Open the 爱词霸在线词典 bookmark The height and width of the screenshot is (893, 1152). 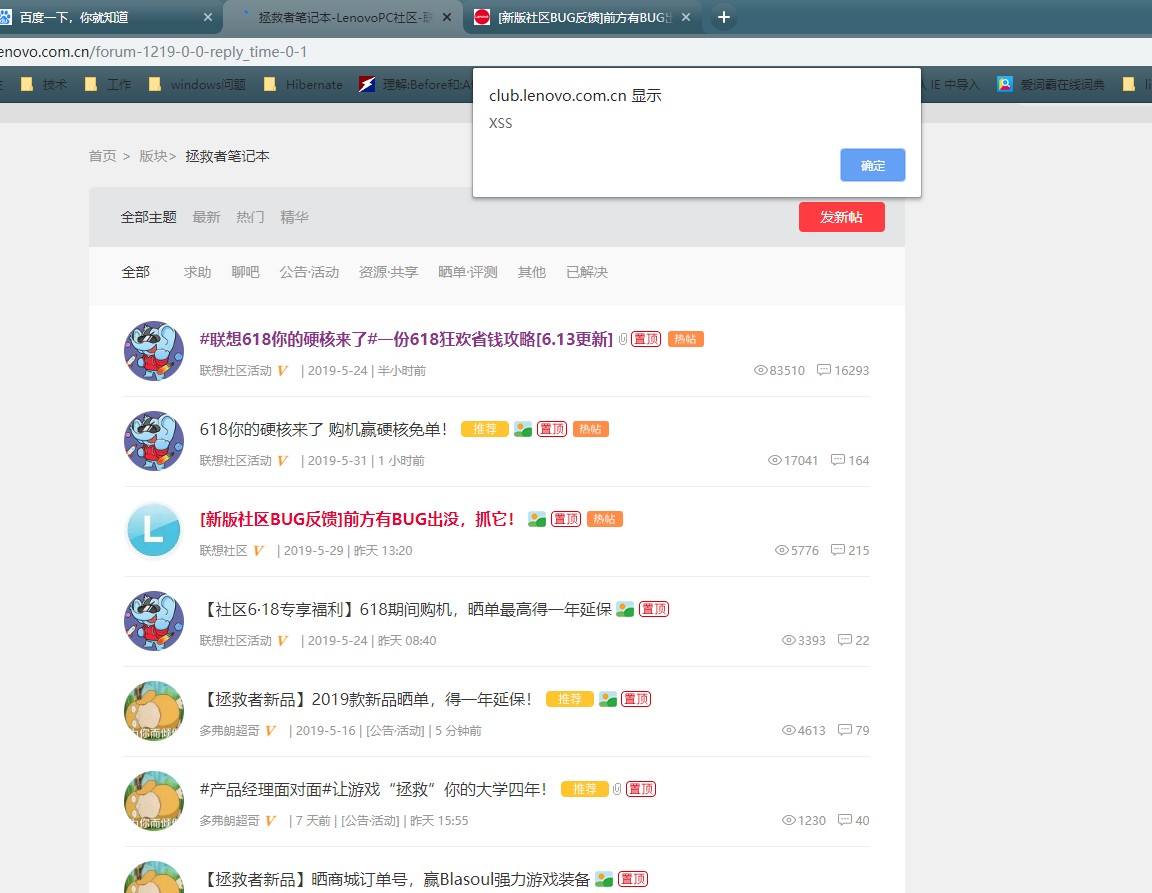[x=1051, y=85]
